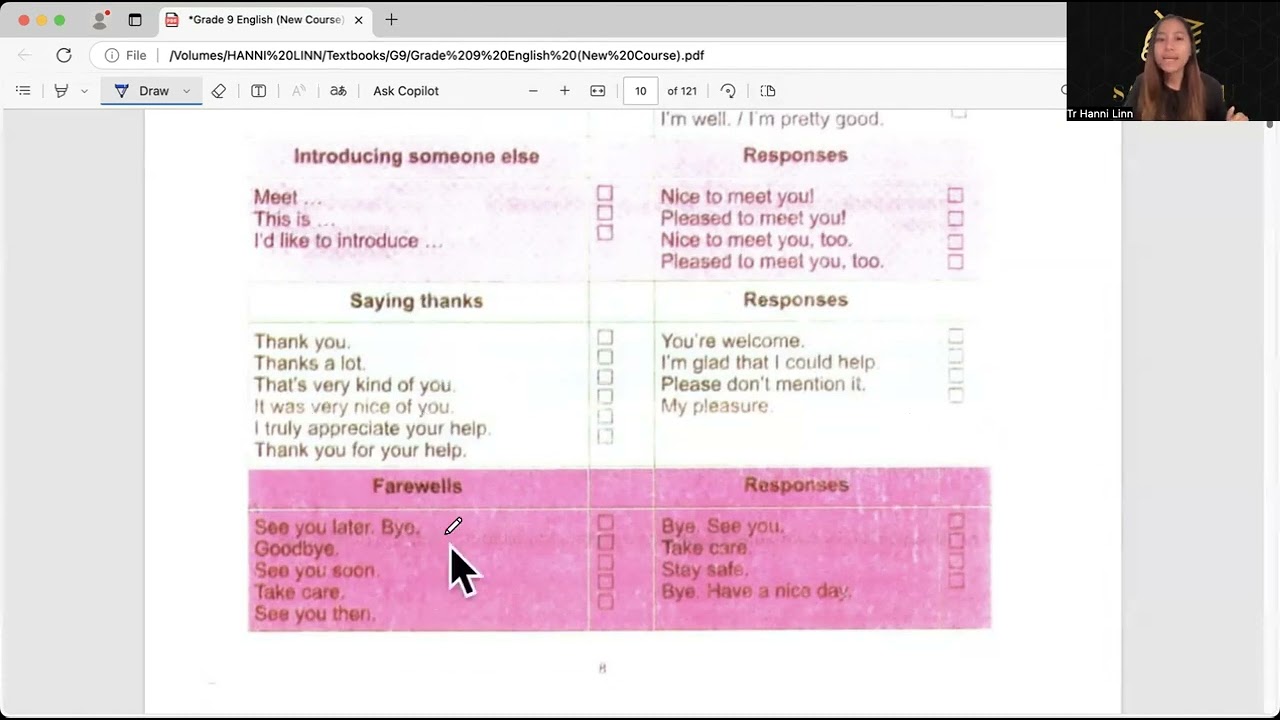The width and height of the screenshot is (1280, 720).
Task: Click the 'Saying thanks' heading
Action: tap(416, 301)
